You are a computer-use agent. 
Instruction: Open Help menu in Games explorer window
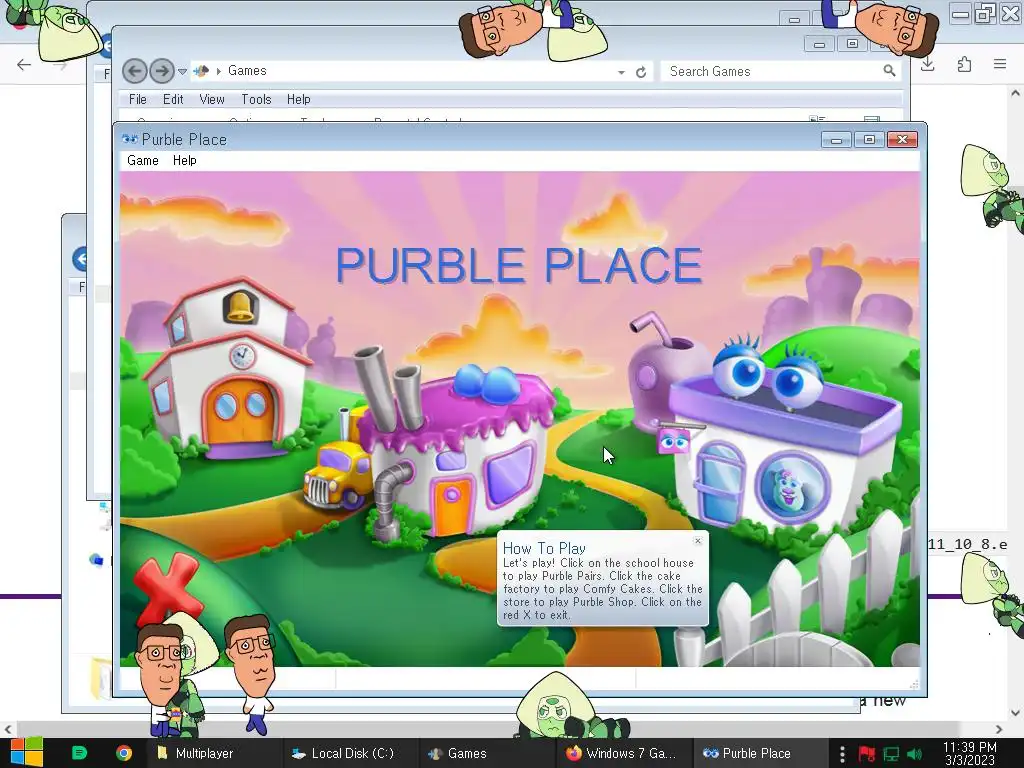(298, 99)
